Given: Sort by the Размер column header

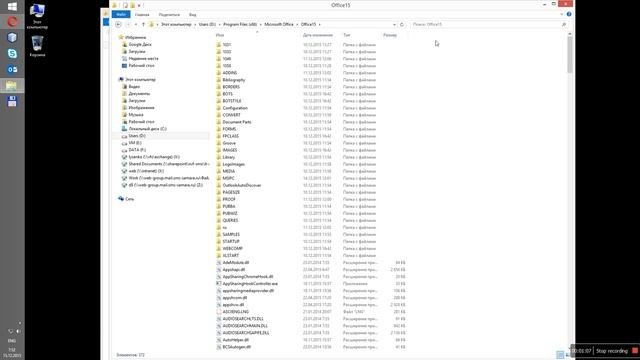Looking at the screenshot, I should (390, 35).
